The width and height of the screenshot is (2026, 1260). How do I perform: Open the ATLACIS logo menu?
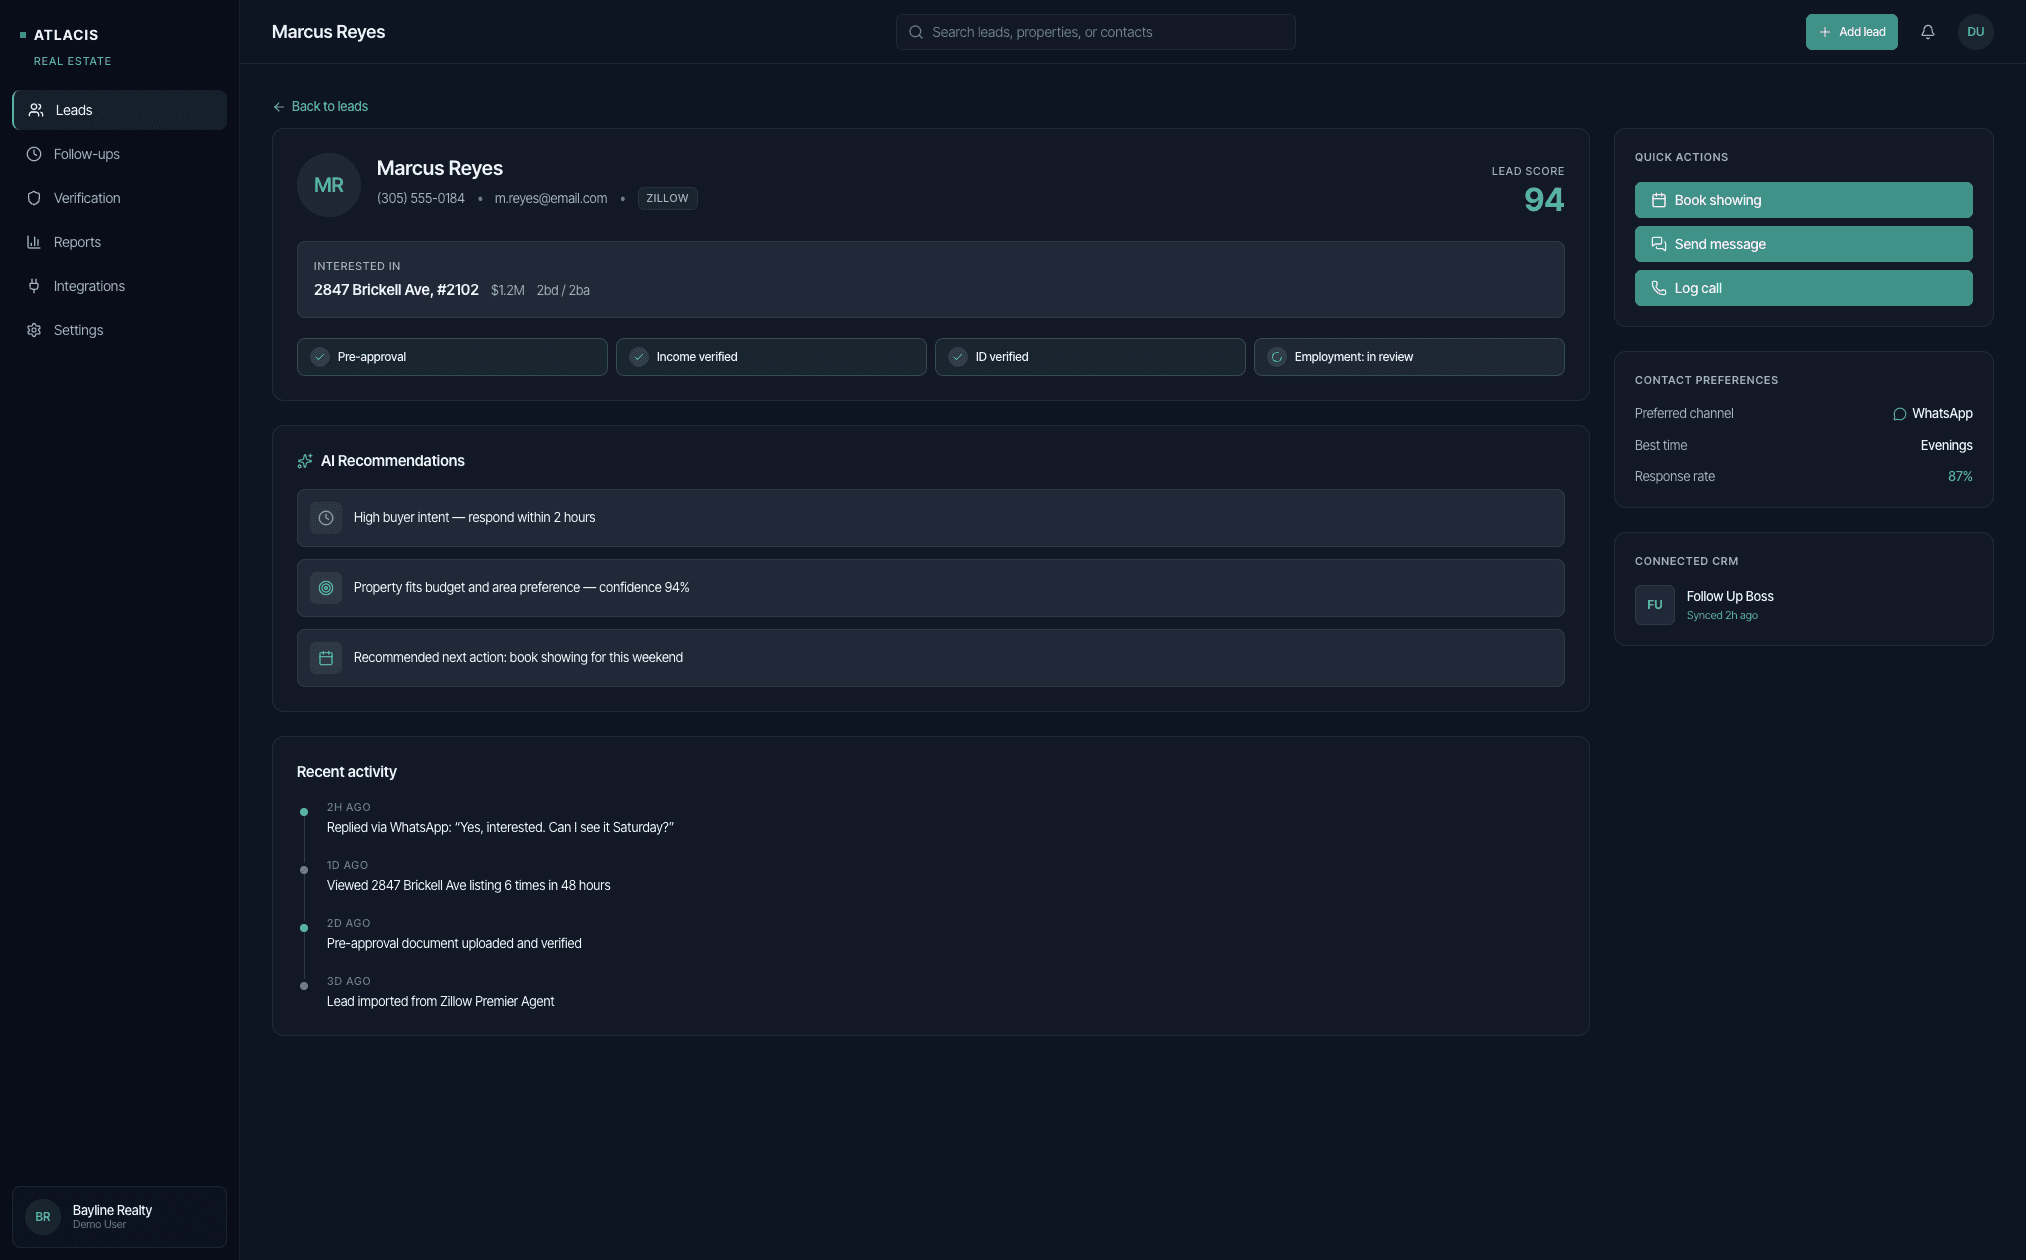65,34
